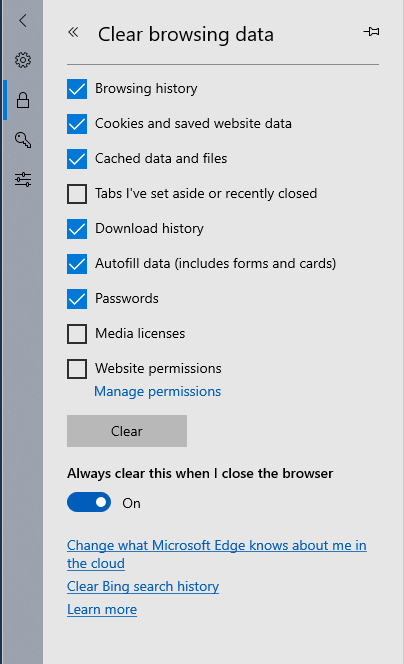Uncheck the Passwords checkbox
This screenshot has height=664, width=404.
pos(77,299)
